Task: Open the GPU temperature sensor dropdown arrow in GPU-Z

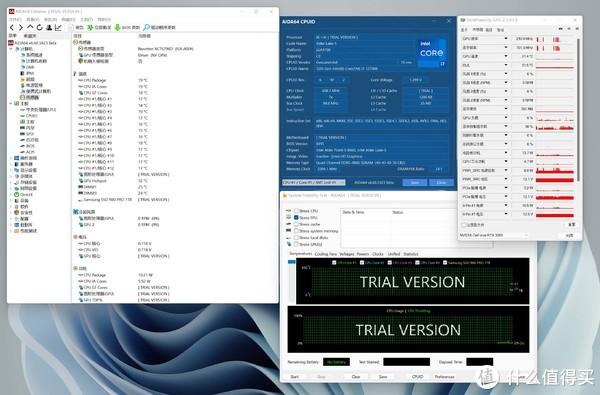Action: (x=506, y=56)
